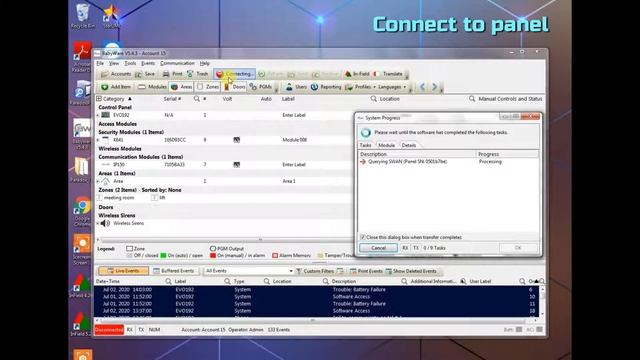Click Show Deleted Events
Screen dimensions: 640x360
(x=411, y=271)
